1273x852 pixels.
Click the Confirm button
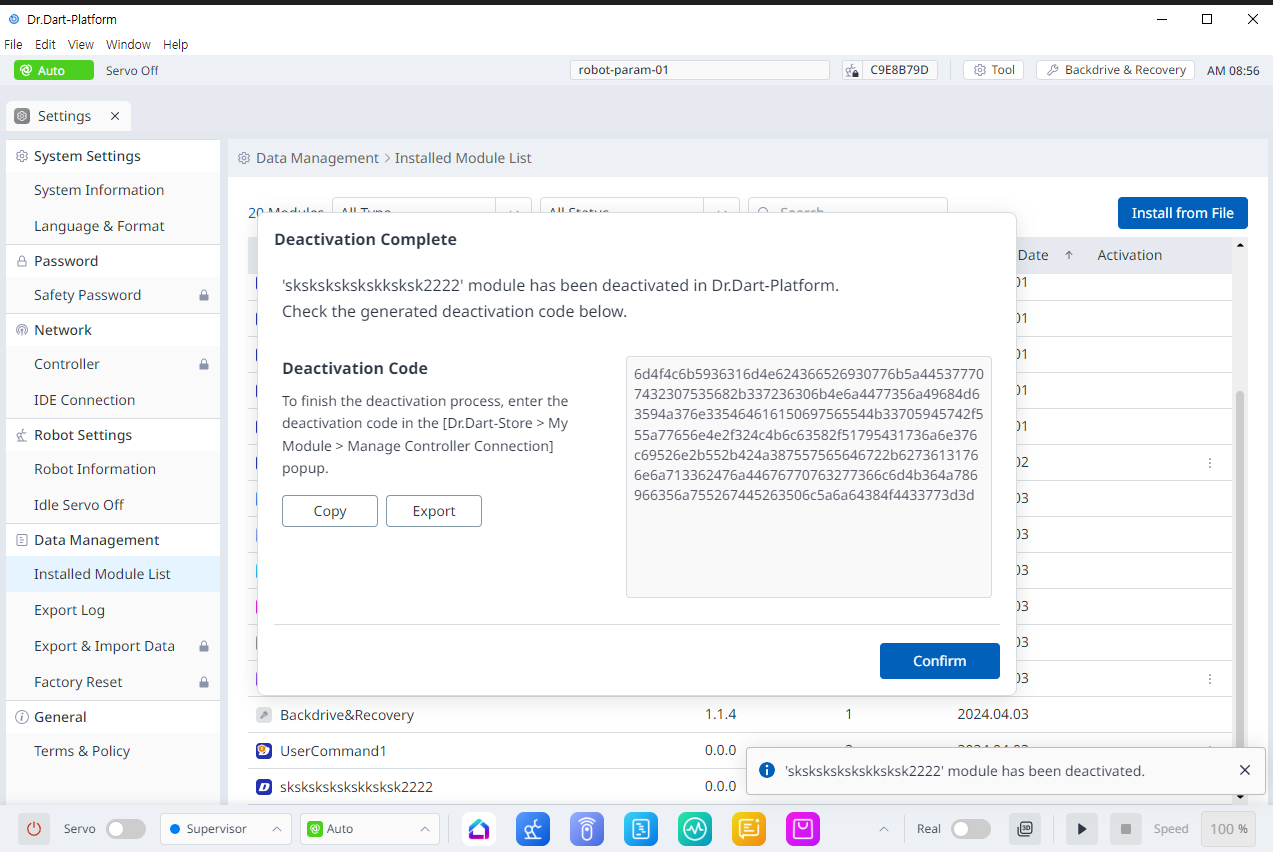(x=939, y=661)
